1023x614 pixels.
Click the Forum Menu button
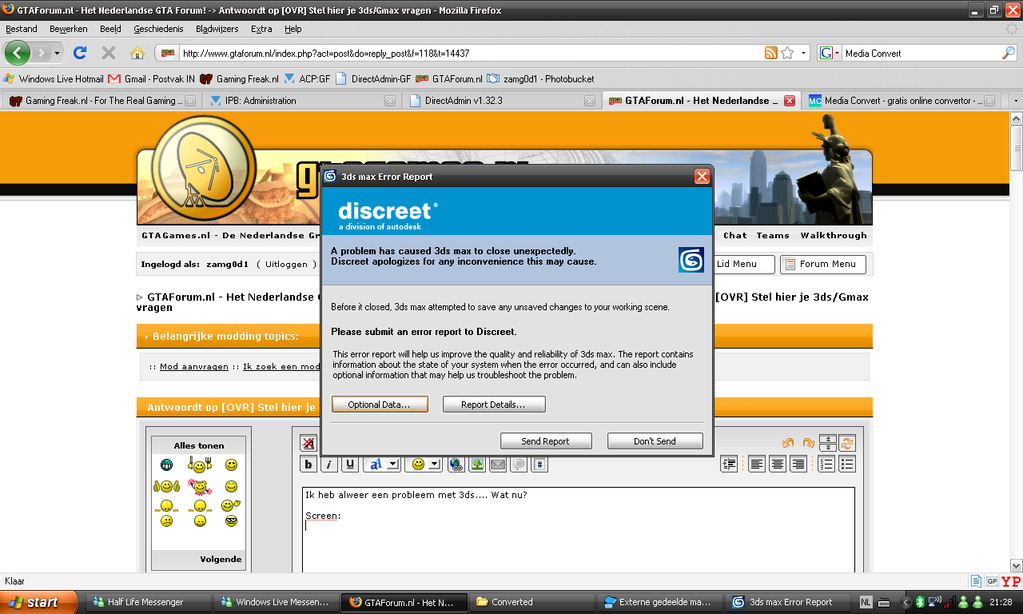point(823,264)
